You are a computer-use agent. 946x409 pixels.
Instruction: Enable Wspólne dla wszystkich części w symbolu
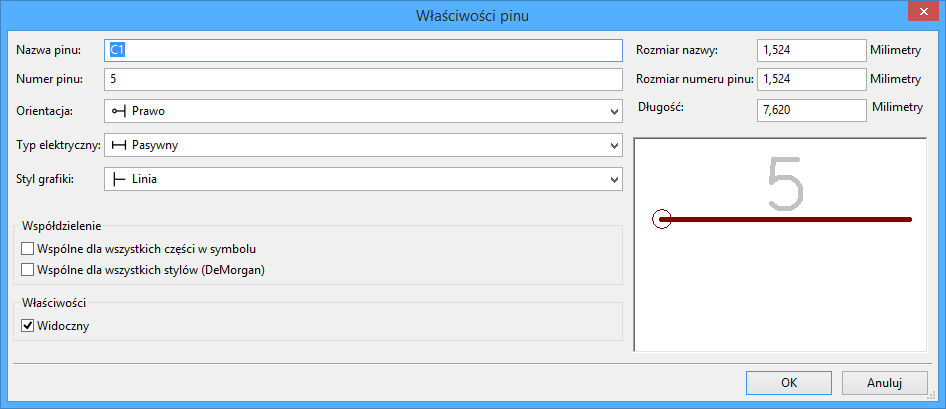click(x=27, y=248)
